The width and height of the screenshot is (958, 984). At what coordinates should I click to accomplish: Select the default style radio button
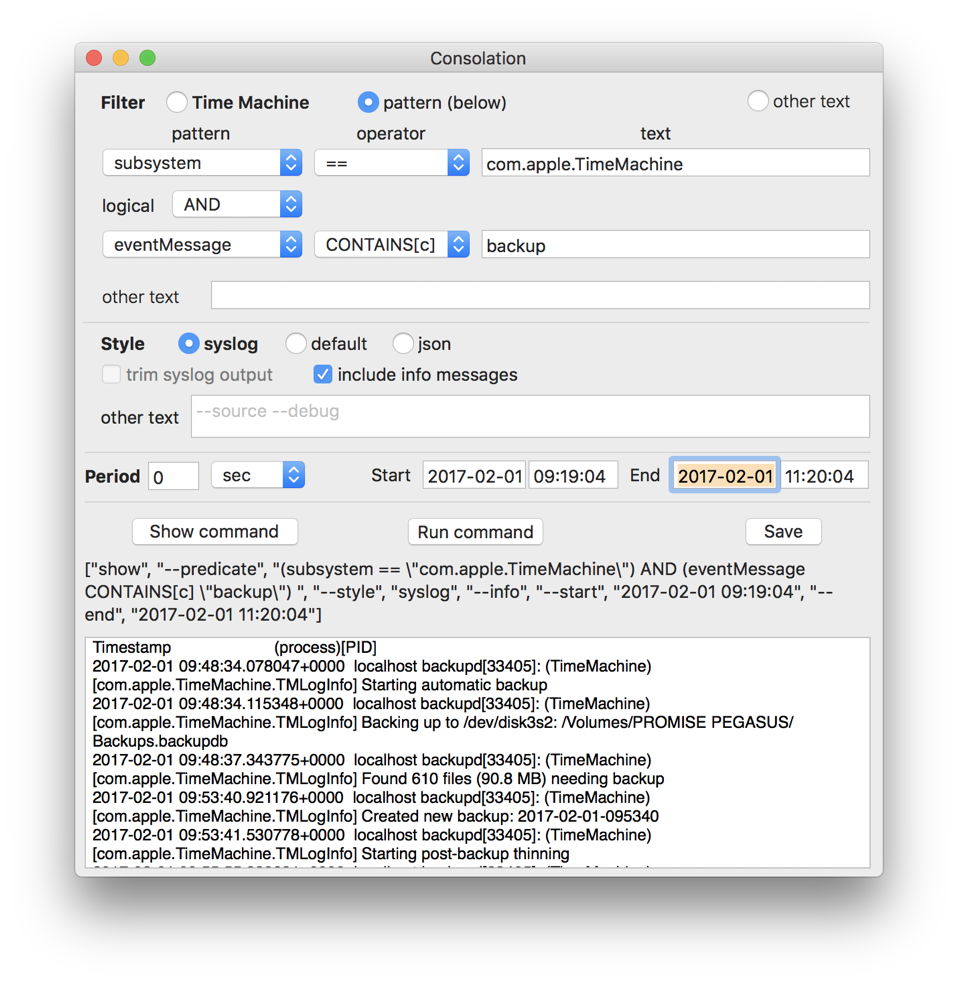tap(296, 344)
